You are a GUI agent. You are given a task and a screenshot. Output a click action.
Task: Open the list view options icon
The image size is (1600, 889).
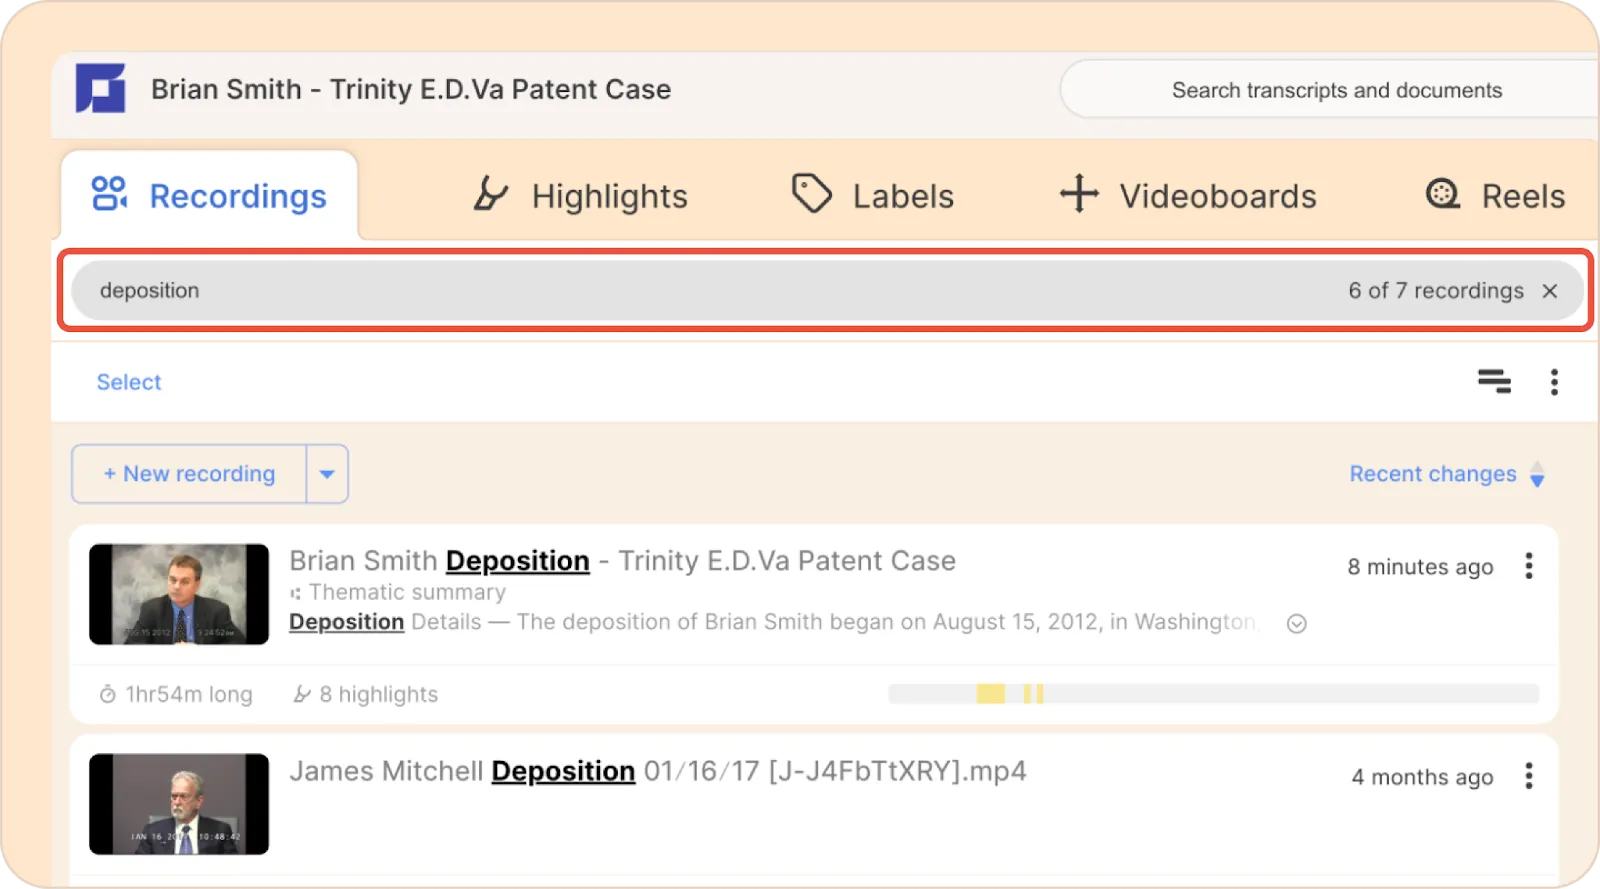click(x=1494, y=381)
